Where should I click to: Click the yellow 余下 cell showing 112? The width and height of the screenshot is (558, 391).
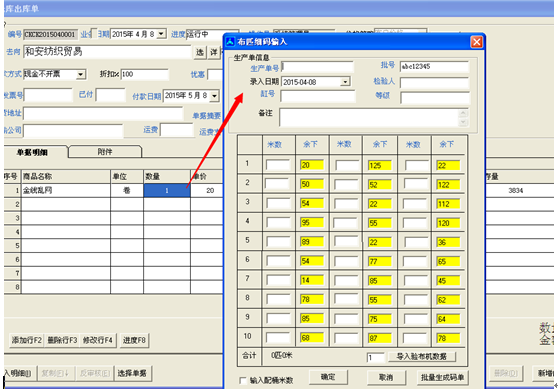[x=448, y=204]
